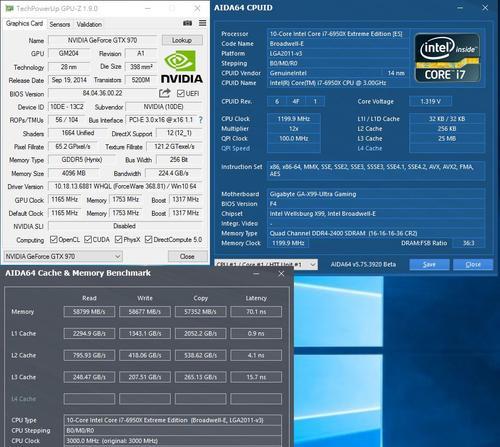Toggle the UEFI checkbox

pyautogui.click(x=180, y=93)
